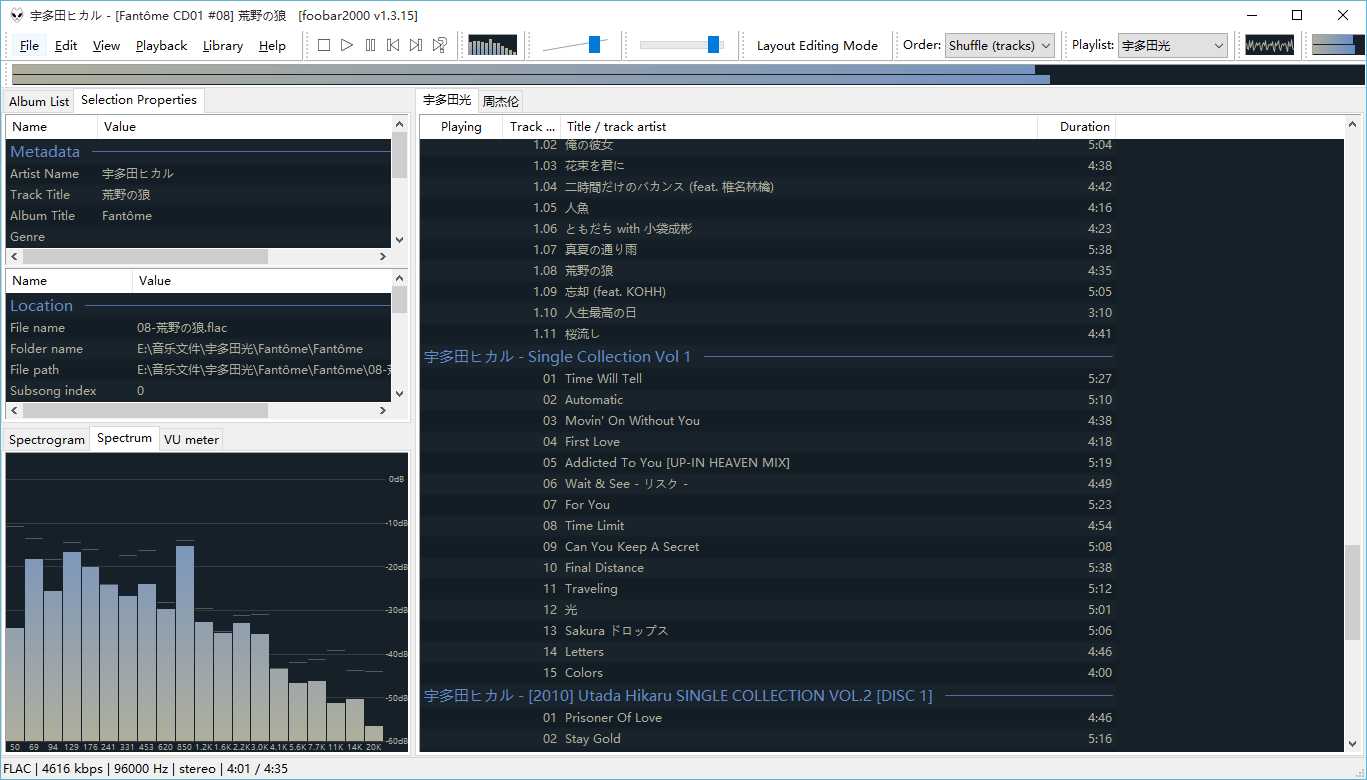Viewport: 1367px width, 780px height.
Task: Click playlist vertical scrollbar thumb
Action: point(1352,592)
